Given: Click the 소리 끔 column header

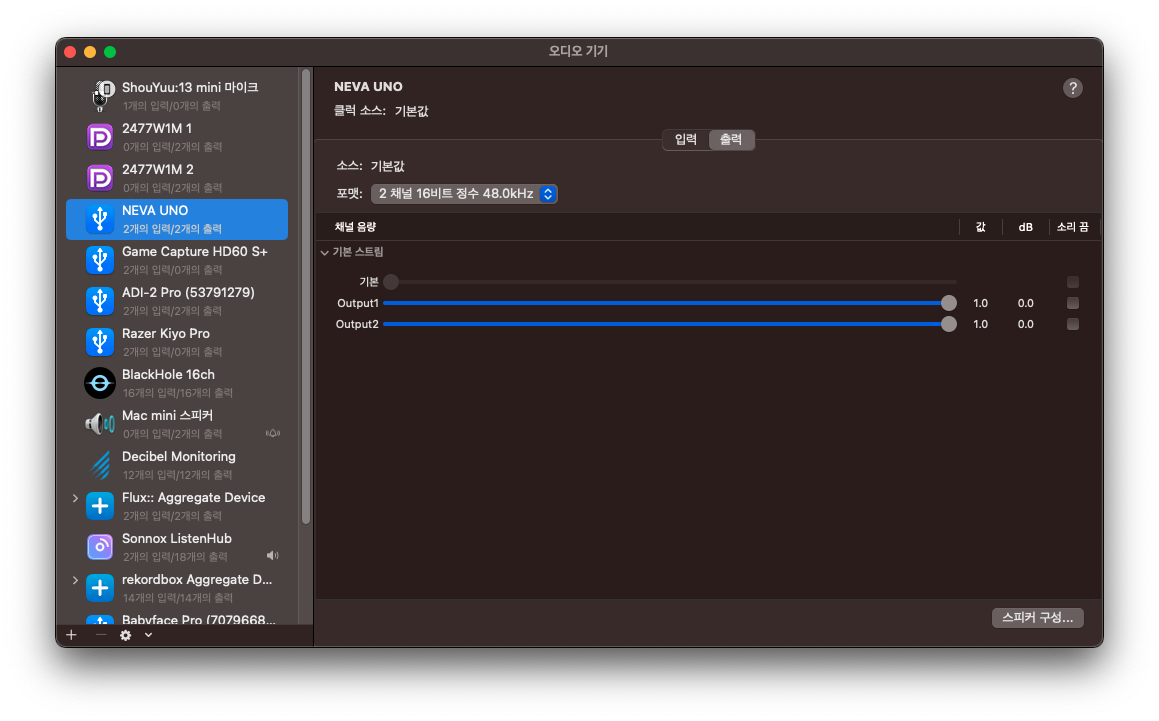Looking at the screenshot, I should point(1072,227).
